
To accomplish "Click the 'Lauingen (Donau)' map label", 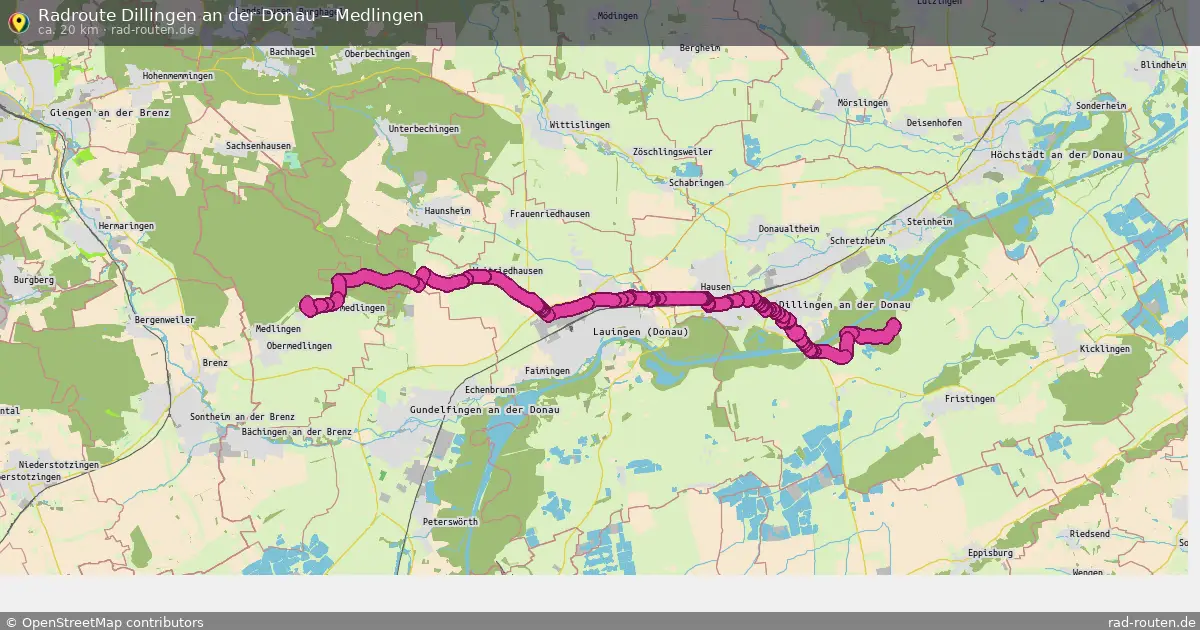I will [640, 332].
